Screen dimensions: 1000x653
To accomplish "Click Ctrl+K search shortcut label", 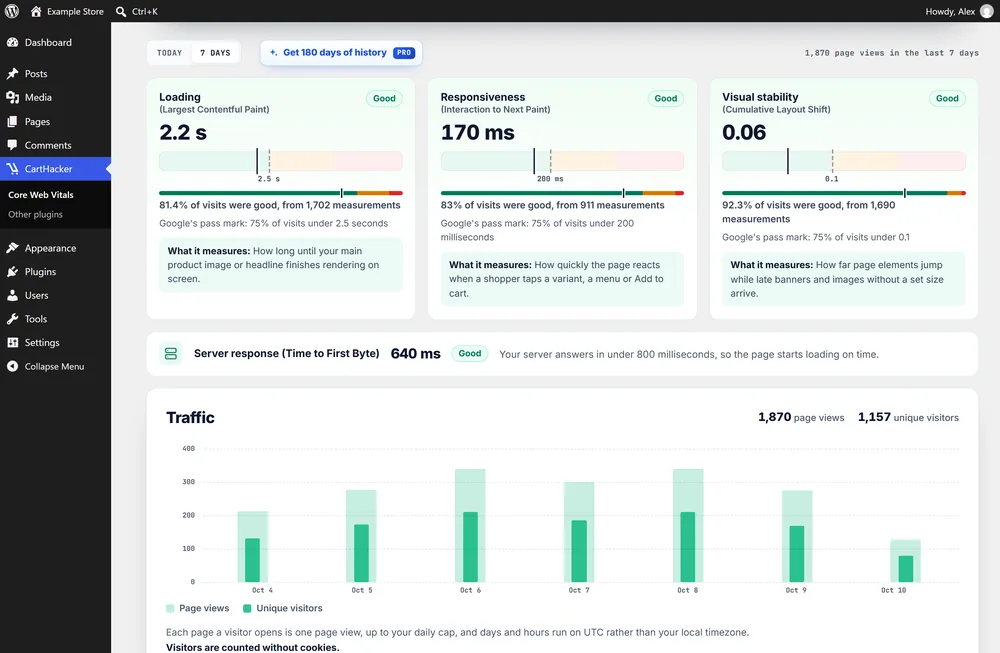I will point(145,11).
